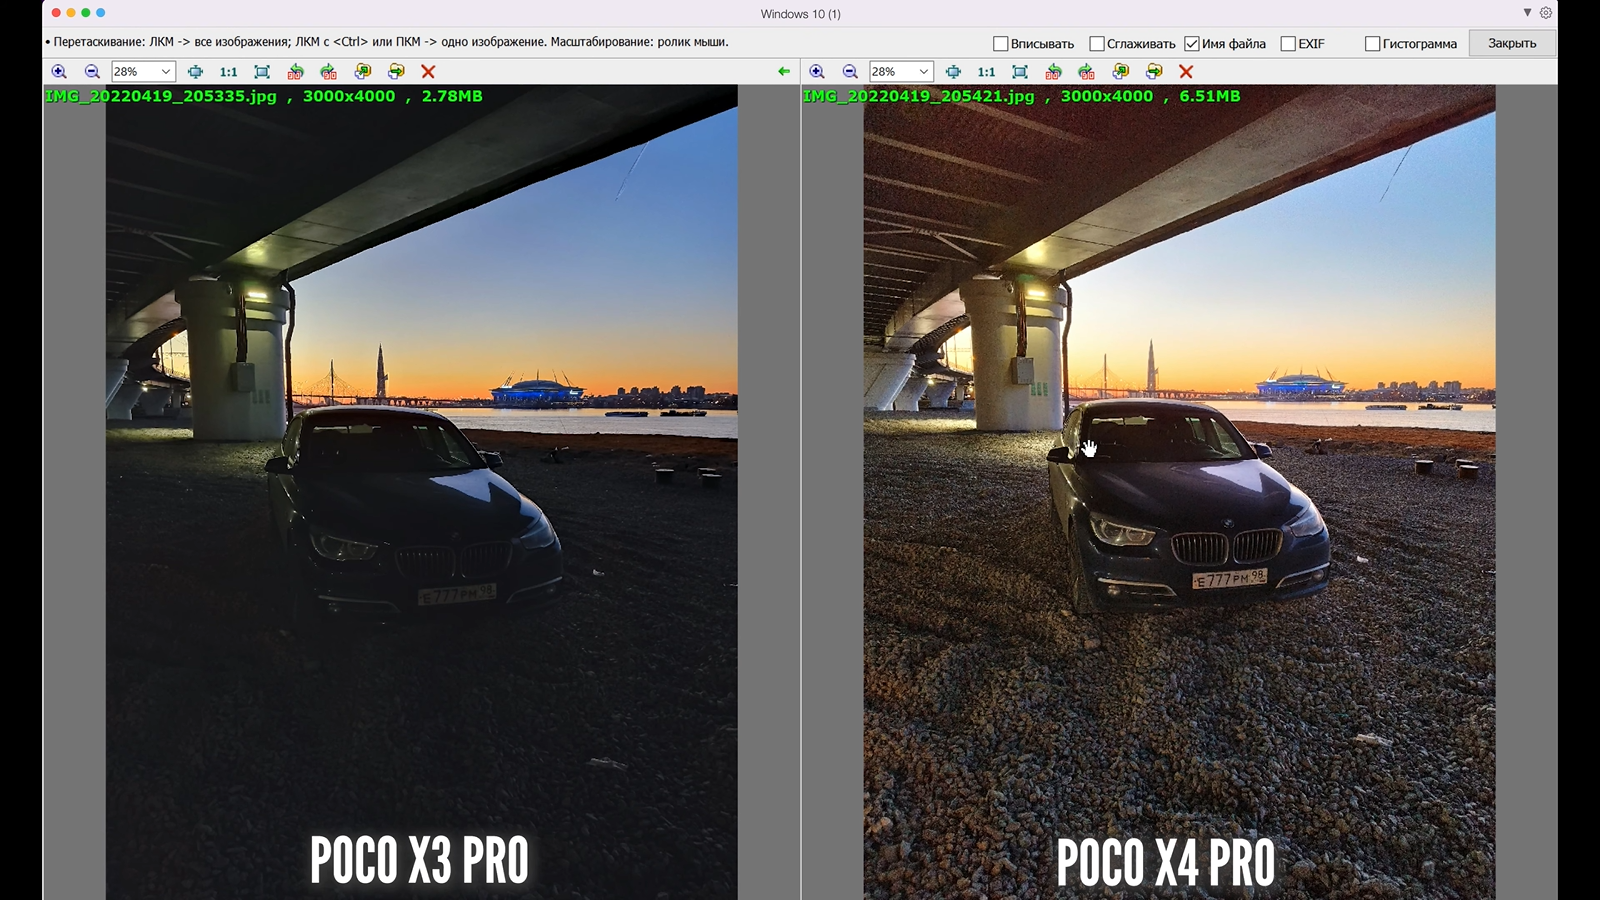Enable the Сглаживать checkbox
Screen dimensions: 1600x900
[1096, 44]
